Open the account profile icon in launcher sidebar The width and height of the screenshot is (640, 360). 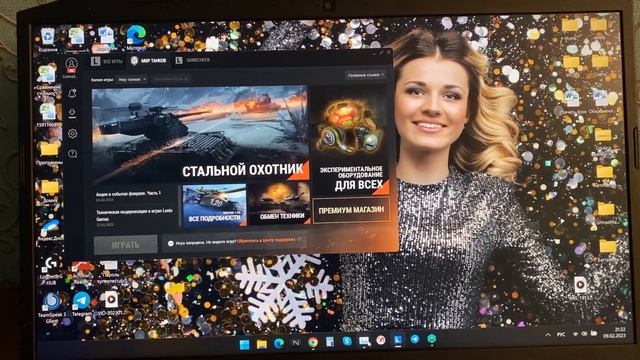[71, 64]
